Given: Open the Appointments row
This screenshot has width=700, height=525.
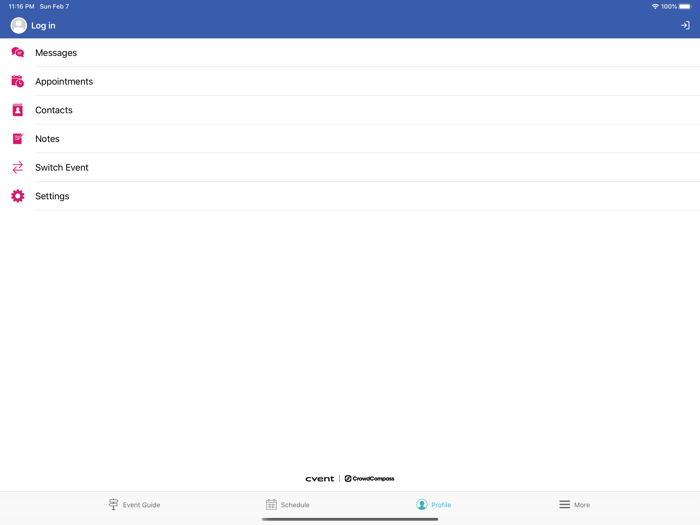Looking at the screenshot, I should point(350,81).
